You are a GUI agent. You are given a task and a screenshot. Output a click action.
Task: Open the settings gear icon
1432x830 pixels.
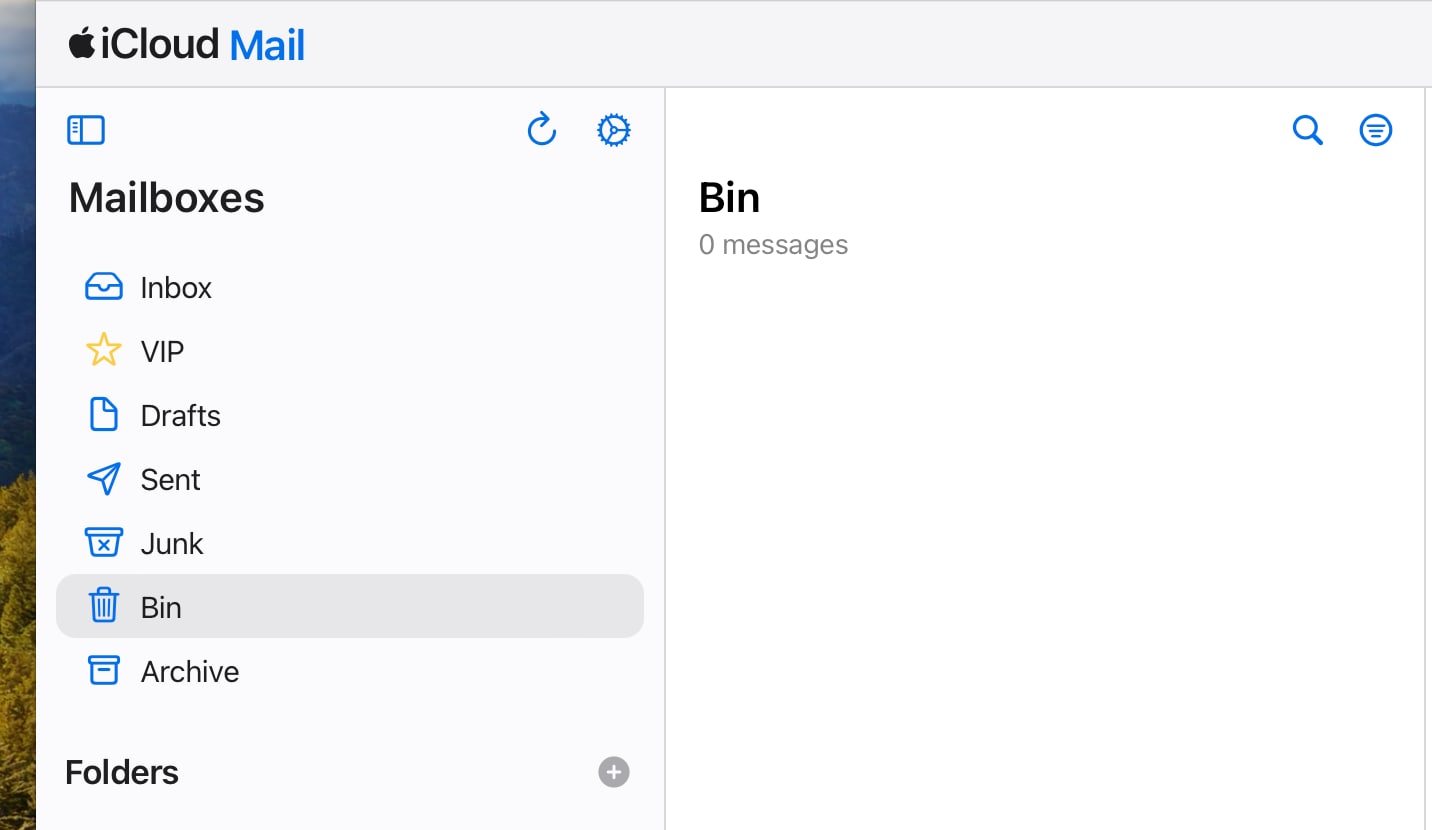pos(614,130)
